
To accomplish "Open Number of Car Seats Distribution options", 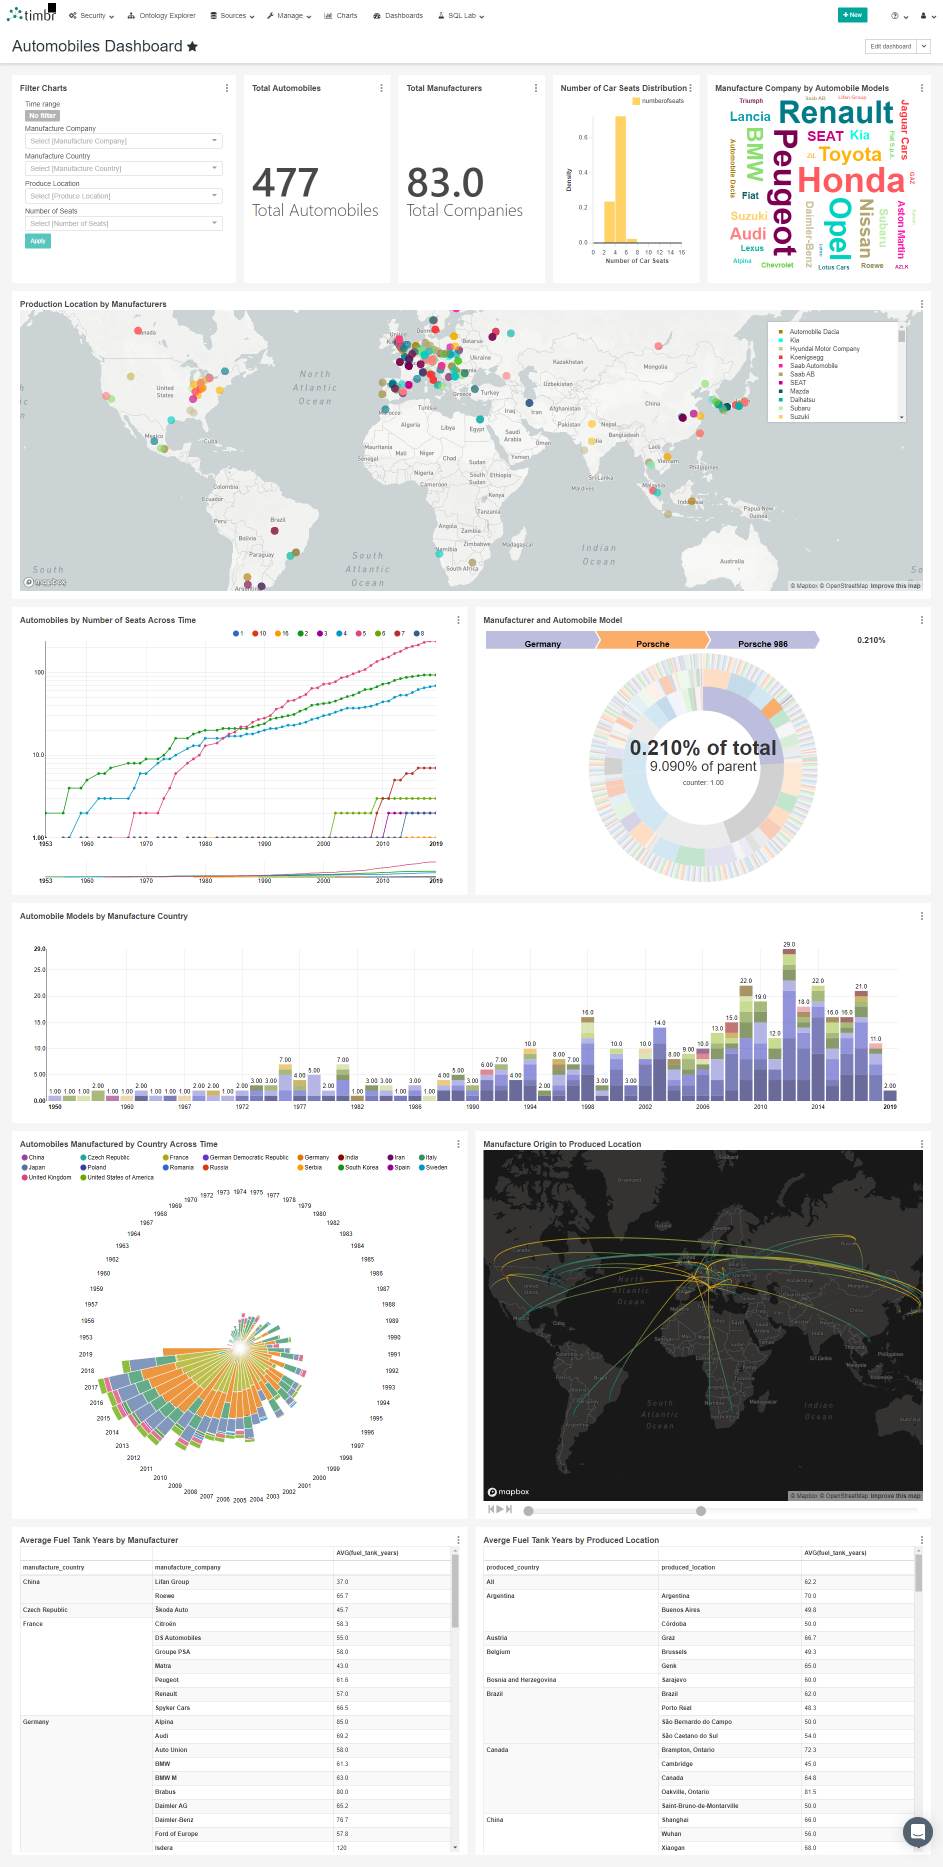I will (x=690, y=88).
